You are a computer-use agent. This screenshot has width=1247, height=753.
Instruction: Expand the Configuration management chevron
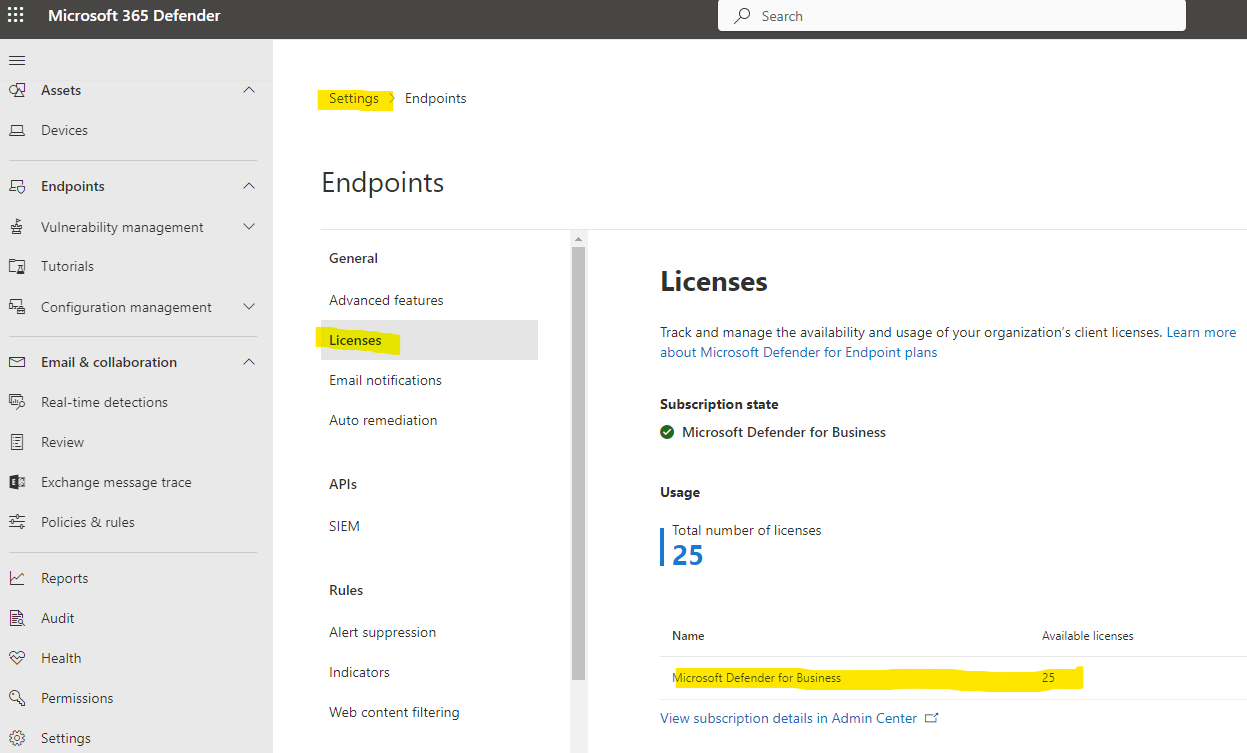click(x=249, y=307)
